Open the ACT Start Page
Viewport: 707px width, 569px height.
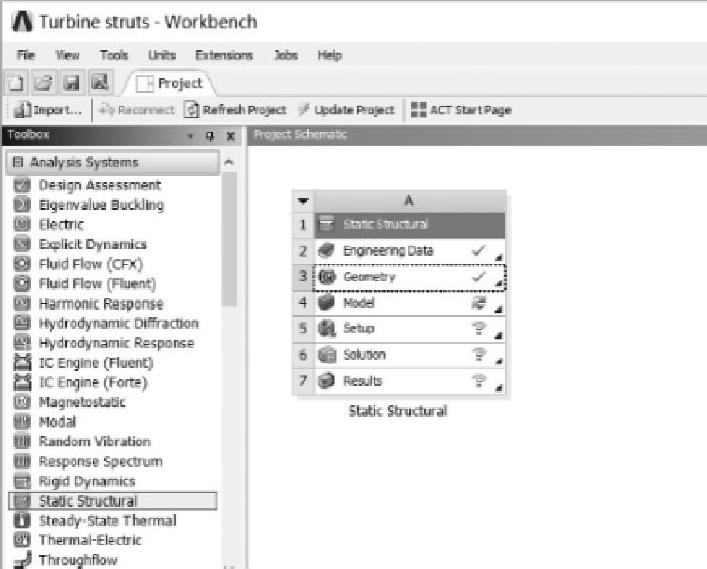461,110
